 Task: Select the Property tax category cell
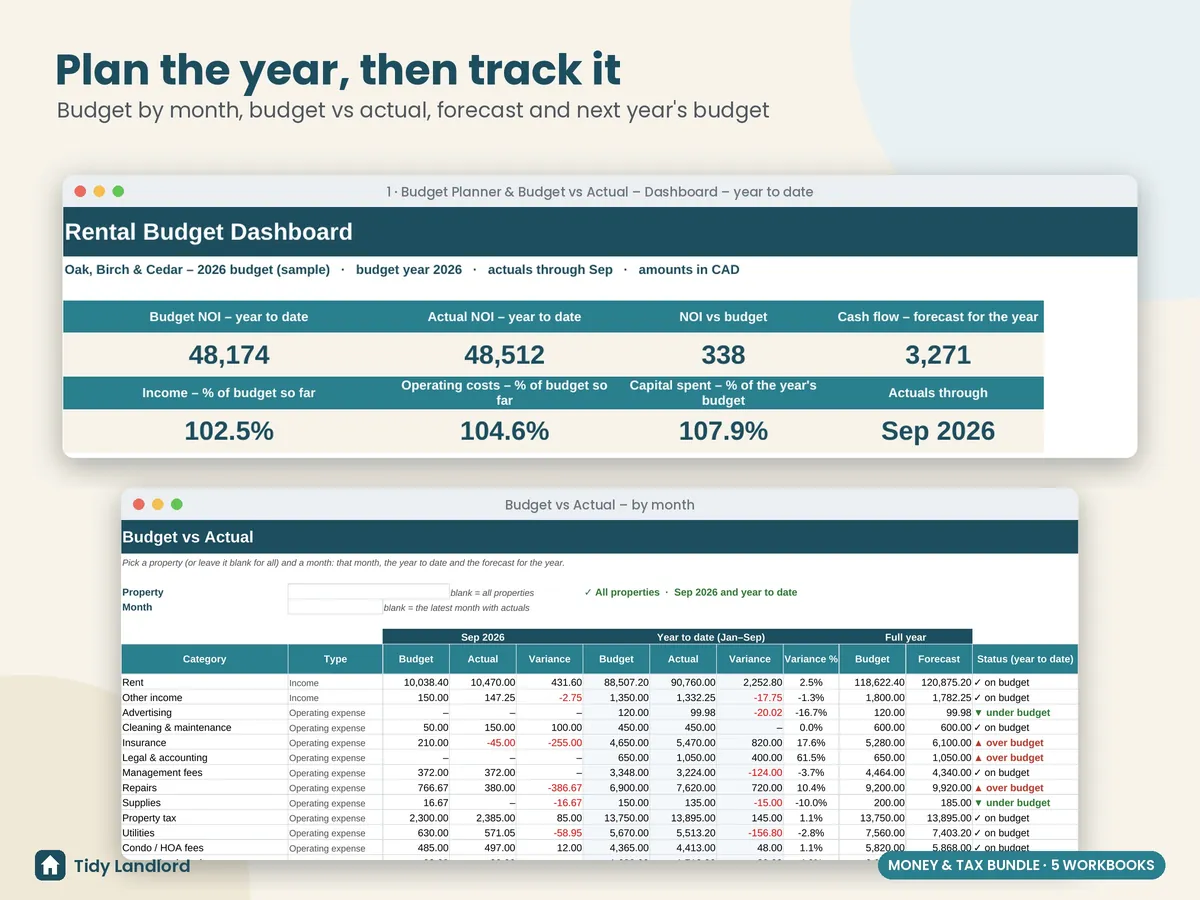(204, 818)
